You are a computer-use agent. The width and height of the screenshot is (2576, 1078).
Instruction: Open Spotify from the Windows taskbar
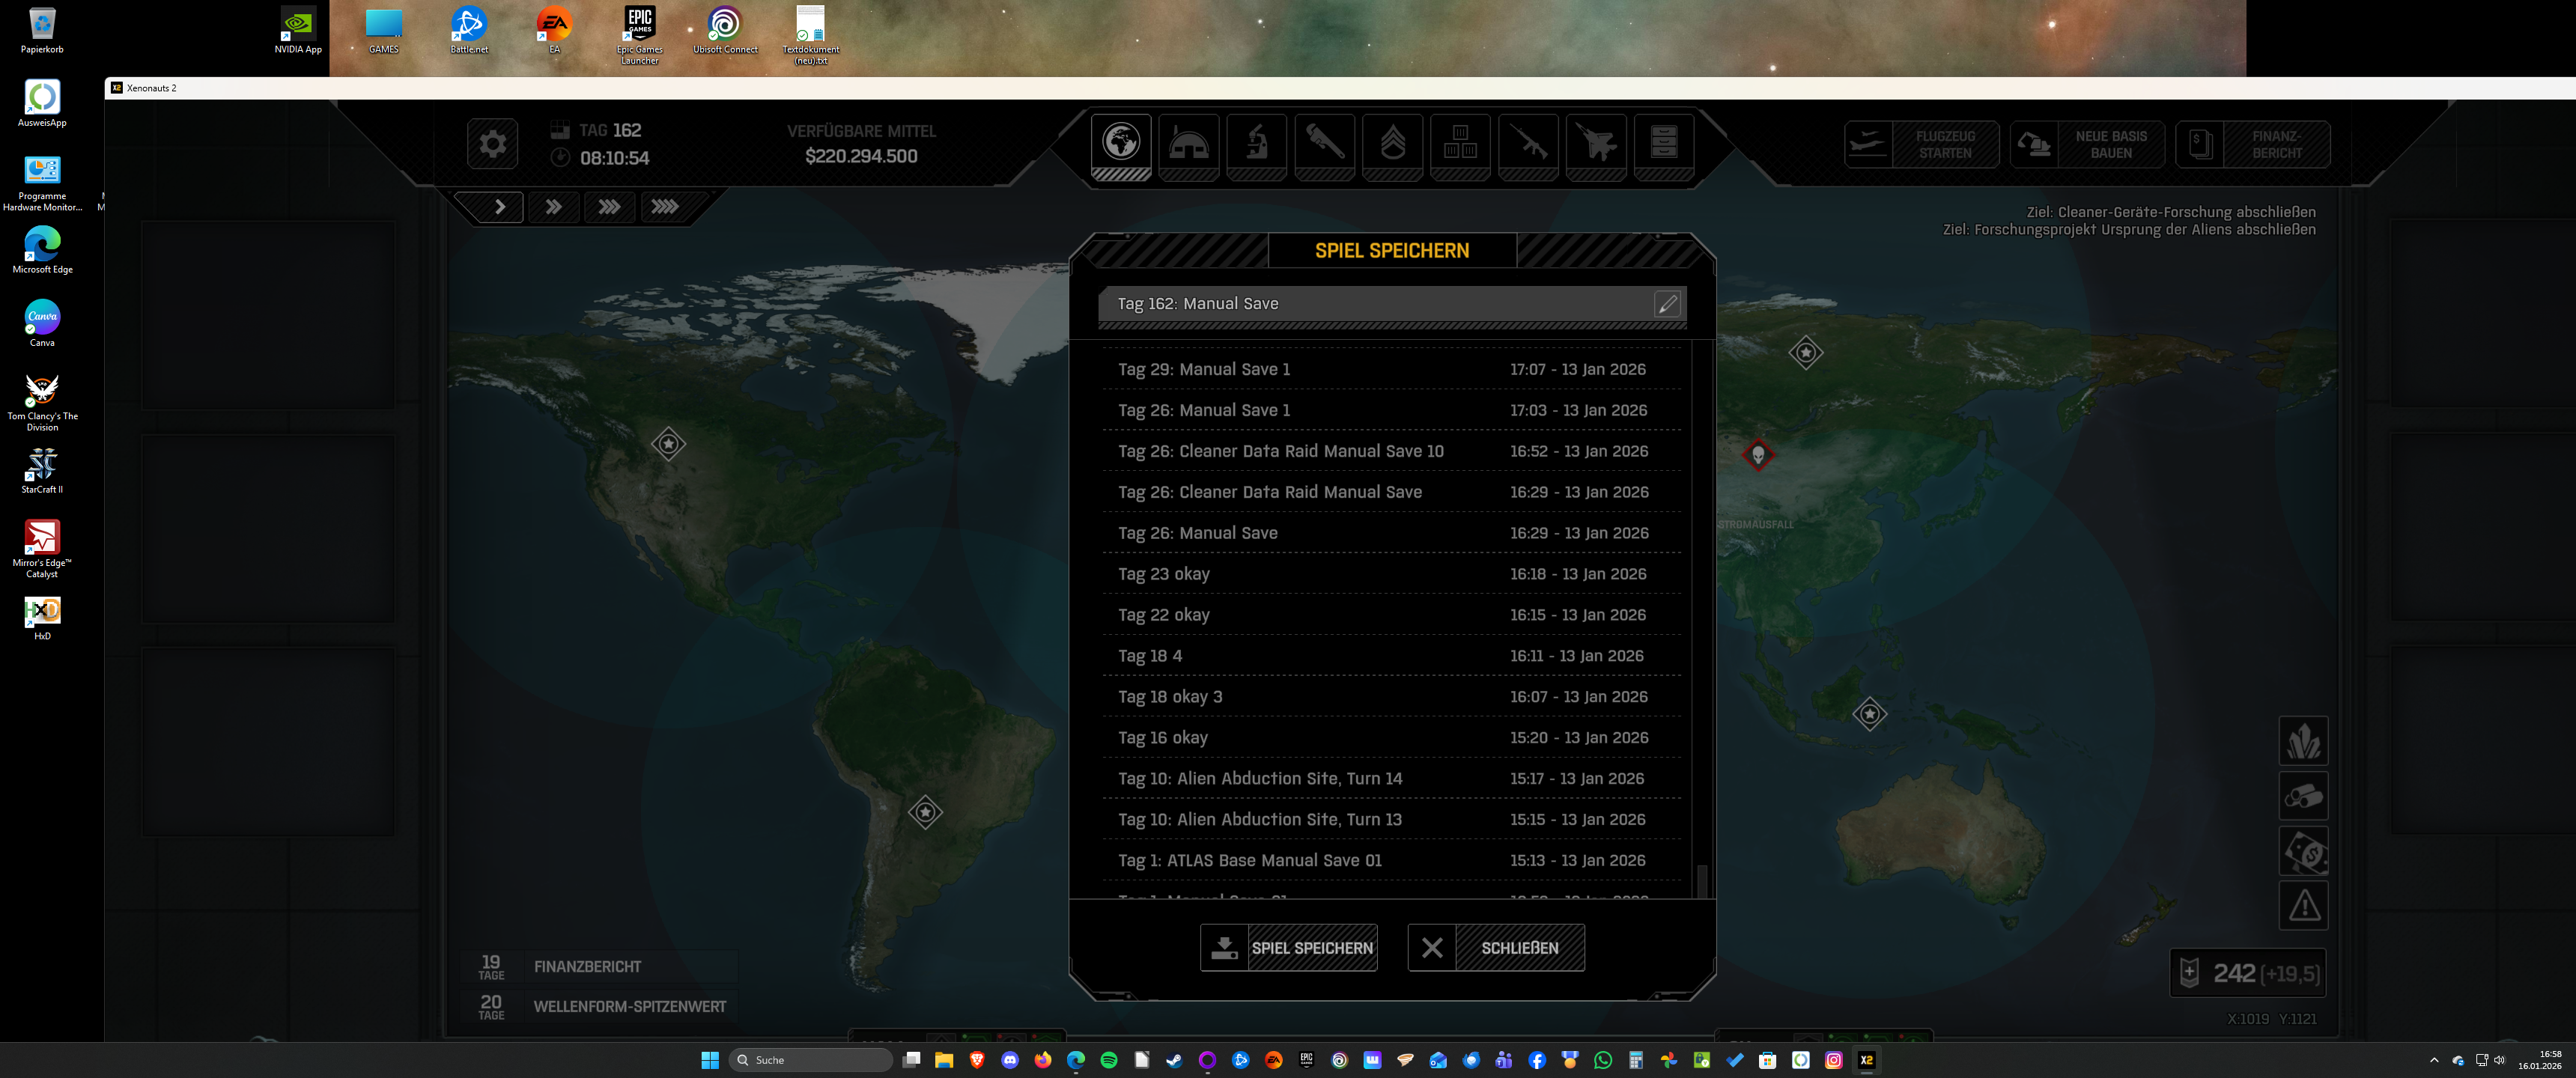(1109, 1060)
